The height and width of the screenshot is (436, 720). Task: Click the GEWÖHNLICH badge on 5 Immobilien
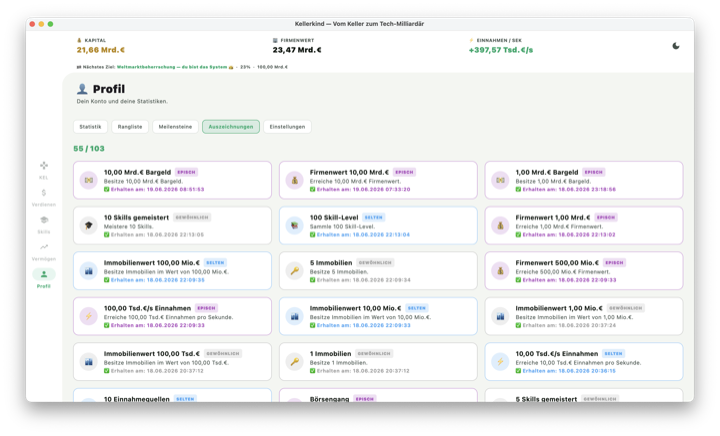(375, 263)
